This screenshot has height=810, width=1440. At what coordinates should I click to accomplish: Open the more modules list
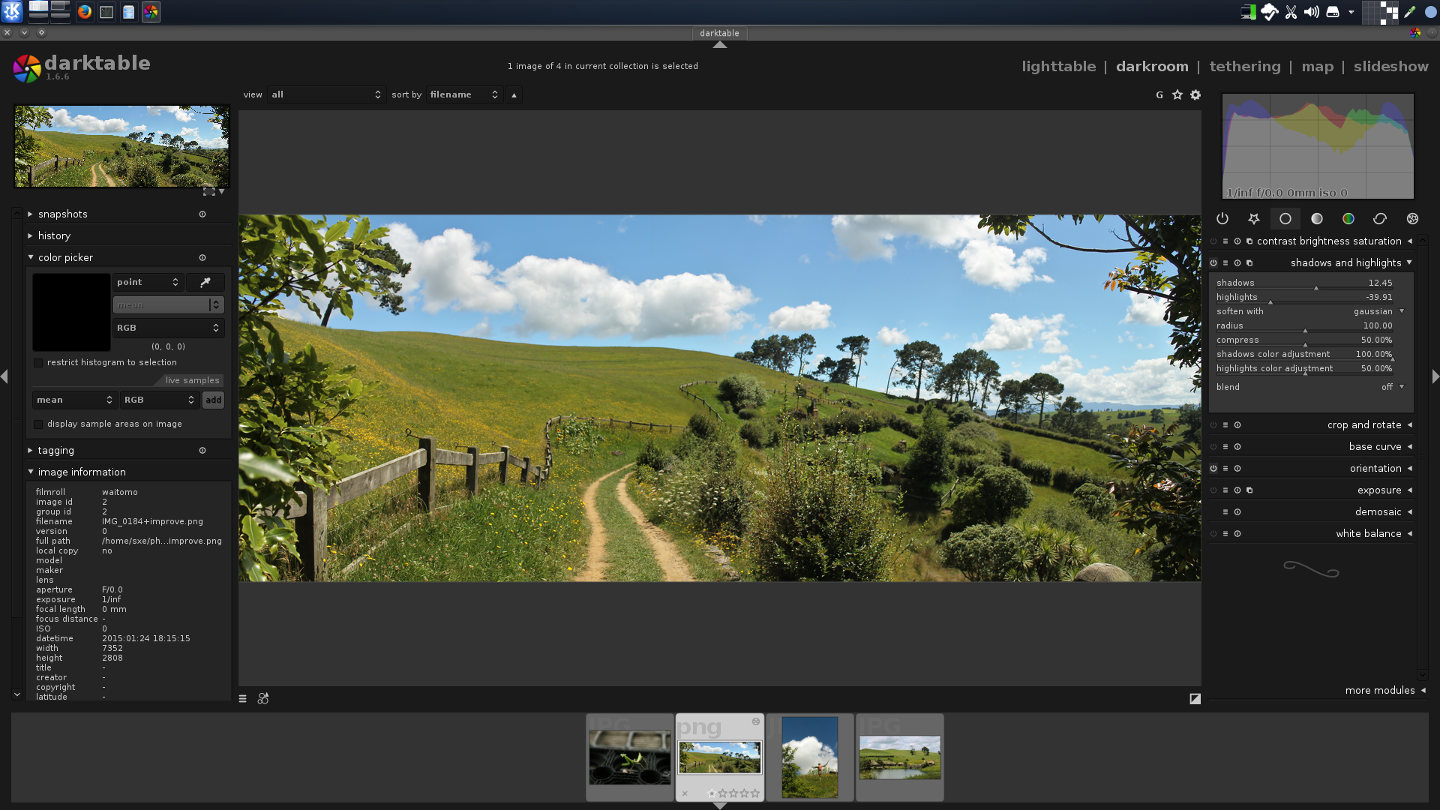coord(1380,691)
